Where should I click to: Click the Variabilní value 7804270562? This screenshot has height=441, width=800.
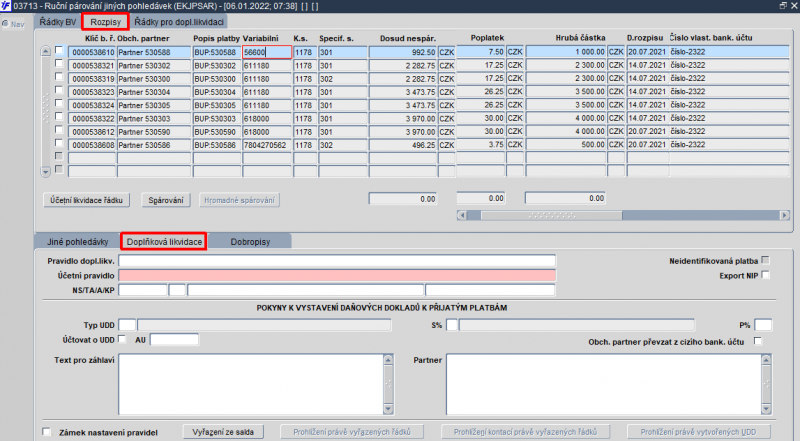[267, 145]
